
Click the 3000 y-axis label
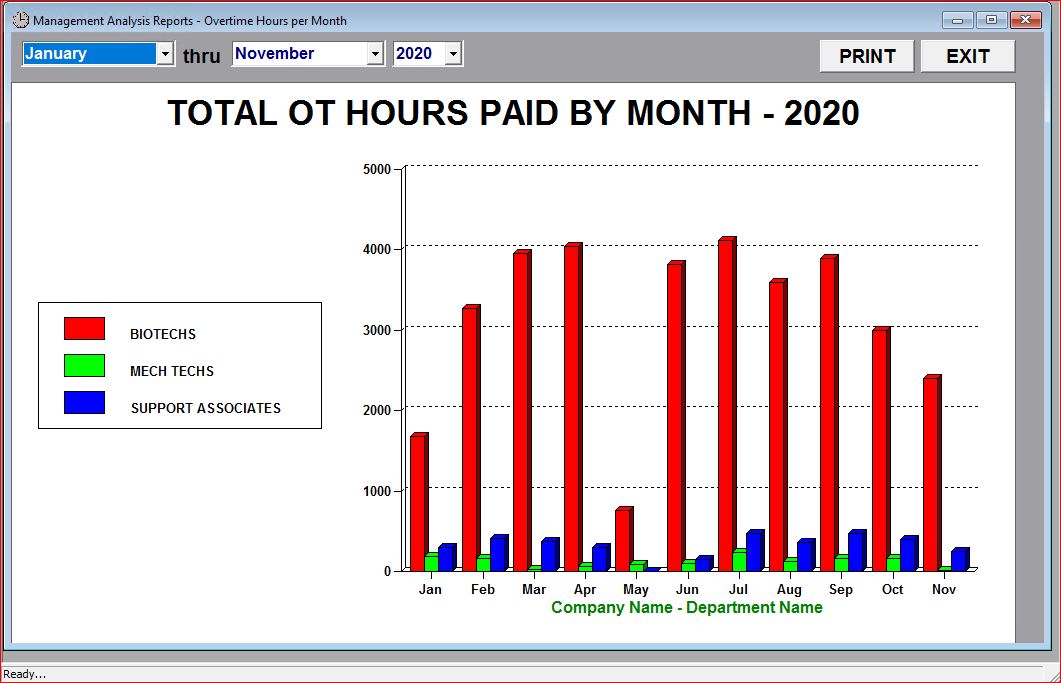pos(377,330)
